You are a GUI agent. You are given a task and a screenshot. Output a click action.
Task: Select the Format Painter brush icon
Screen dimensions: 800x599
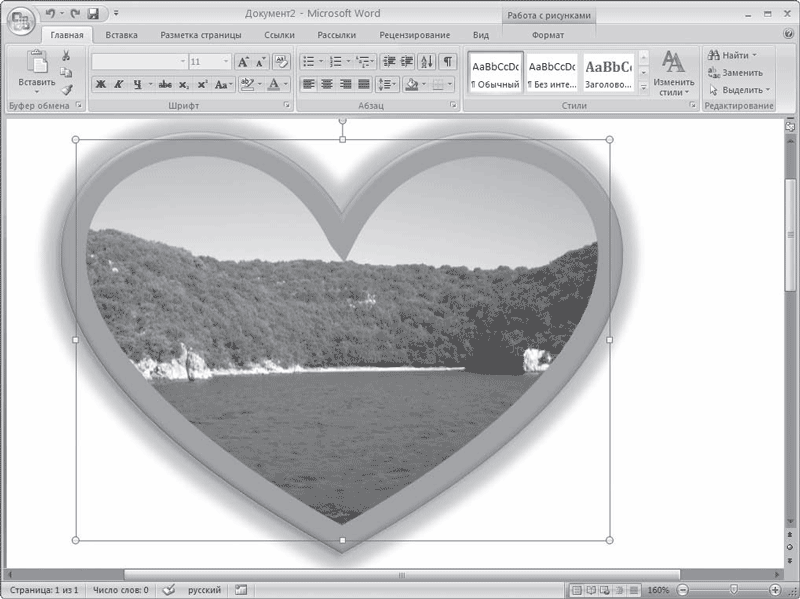pos(66,90)
